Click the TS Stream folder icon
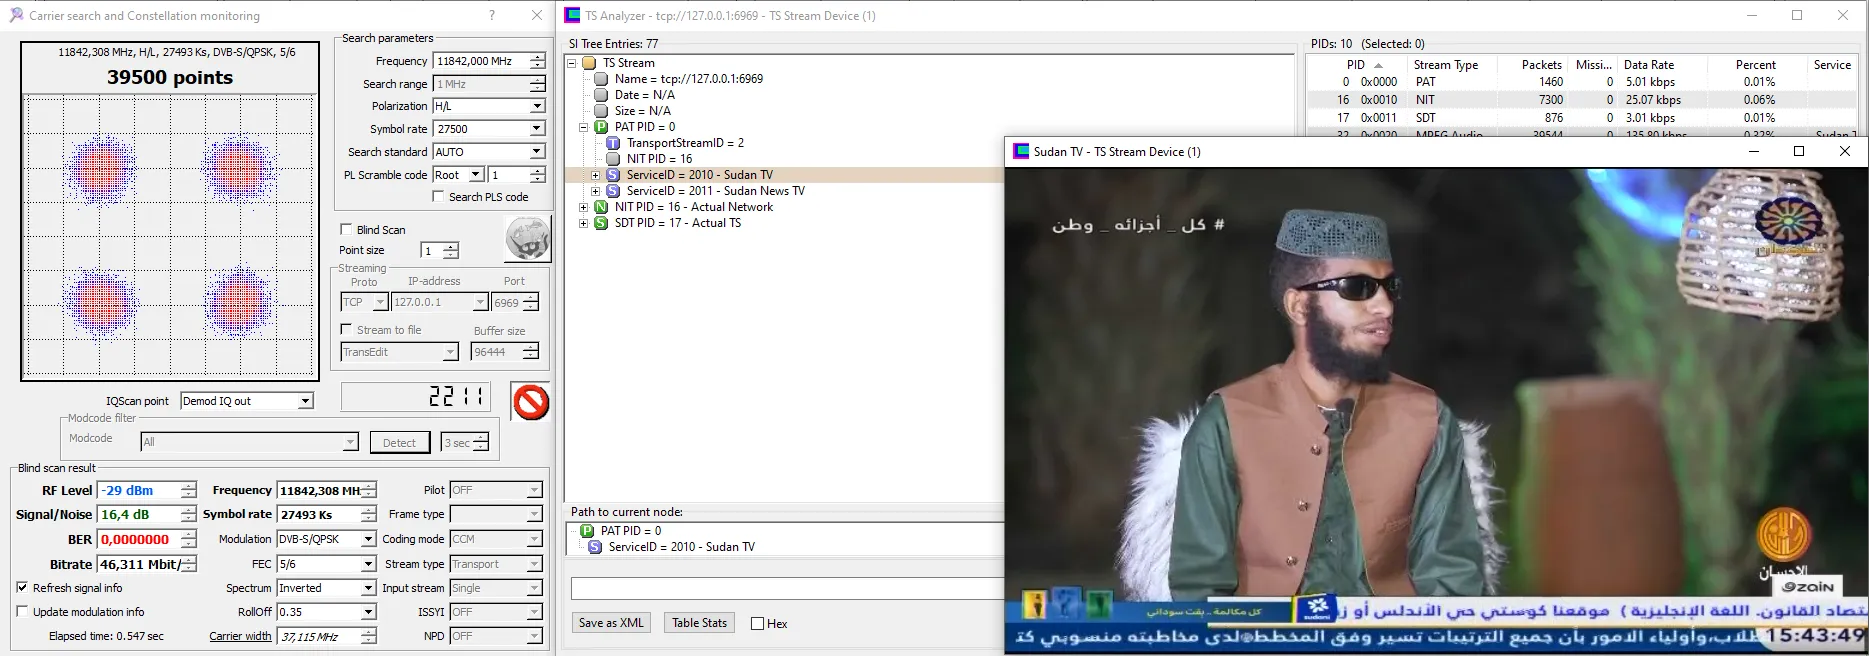The image size is (1869, 656). pos(590,63)
